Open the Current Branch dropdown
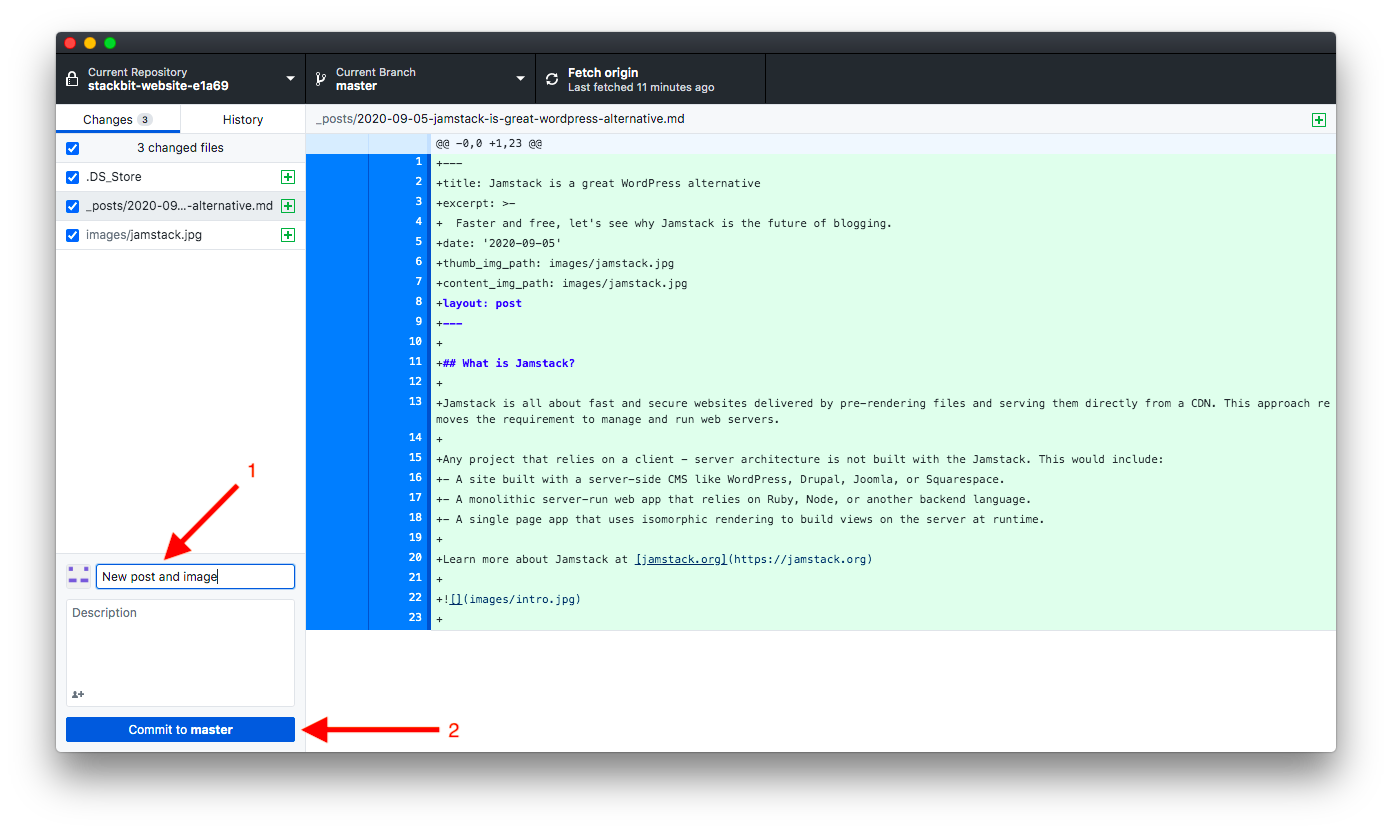Image resolution: width=1392 pixels, height=832 pixels. coord(421,79)
